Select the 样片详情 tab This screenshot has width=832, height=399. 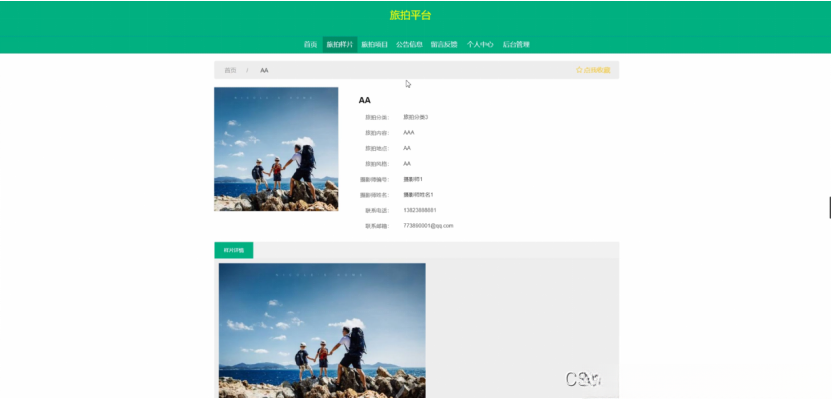233,250
